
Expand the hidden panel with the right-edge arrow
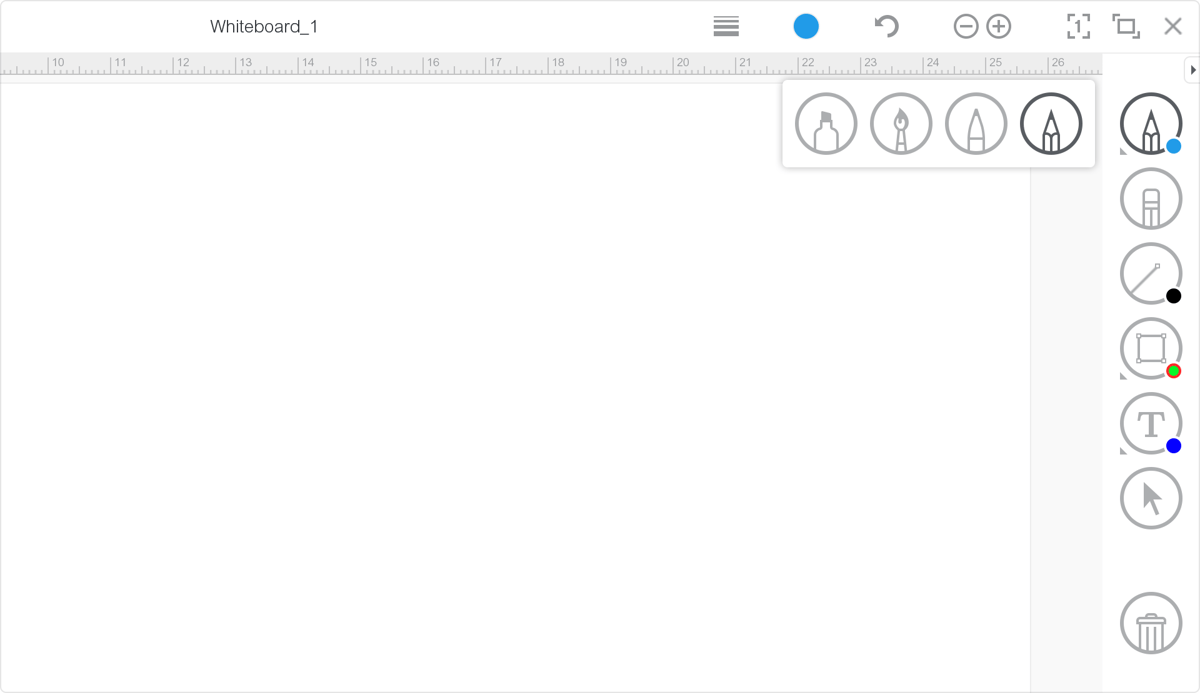[x=1193, y=70]
